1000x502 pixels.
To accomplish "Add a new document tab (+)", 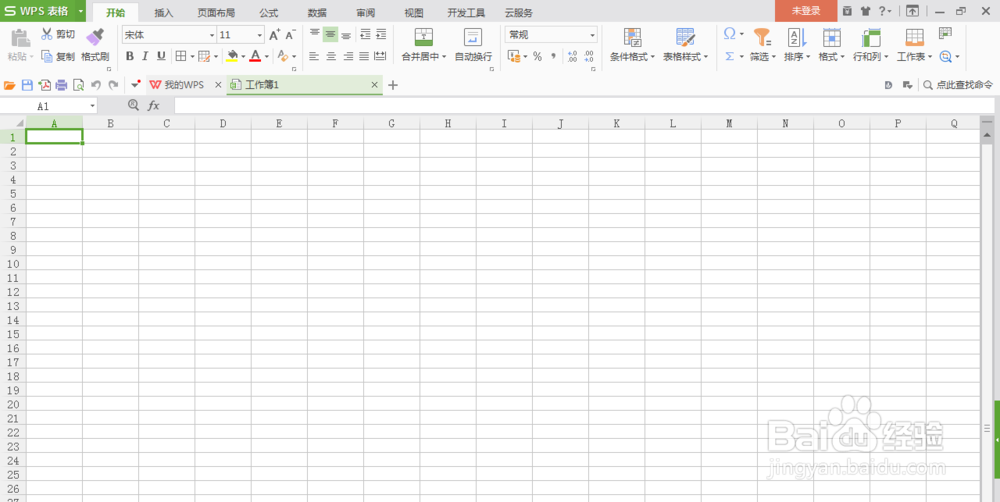I will [393, 85].
